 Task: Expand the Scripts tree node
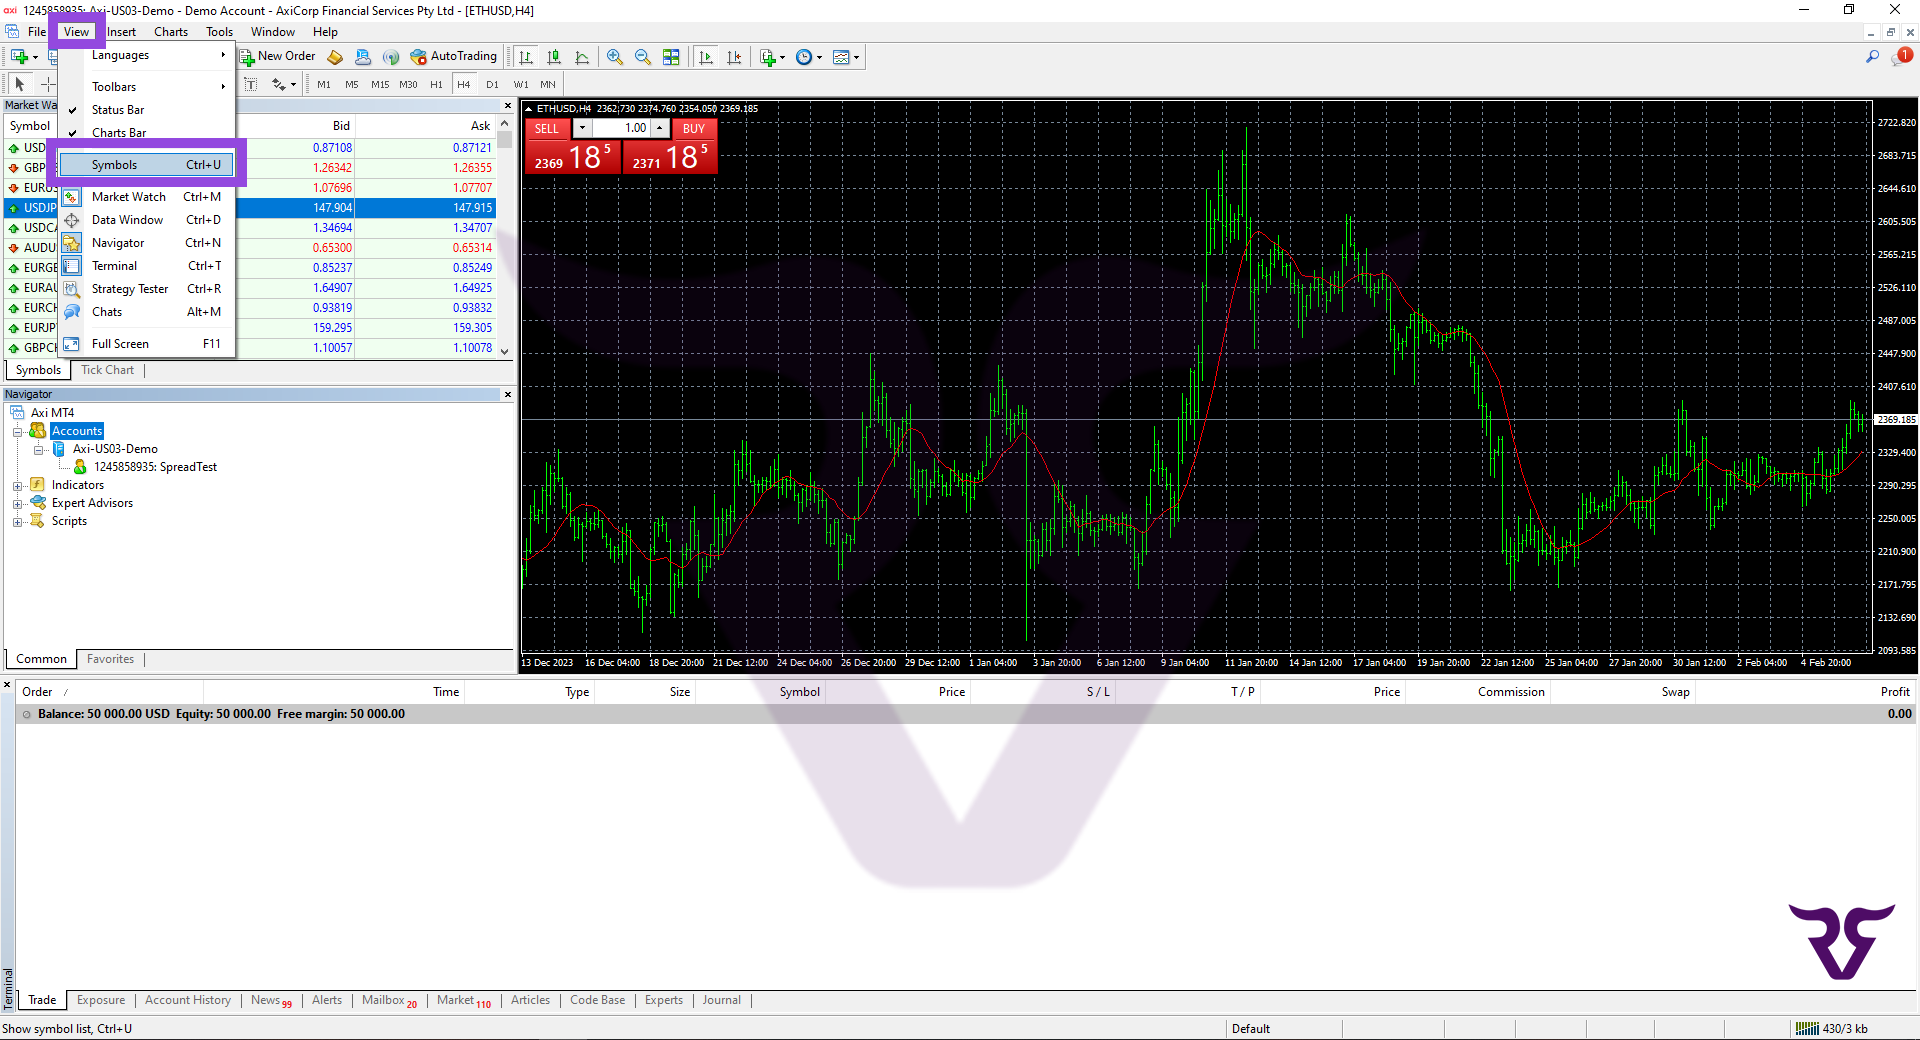17,522
